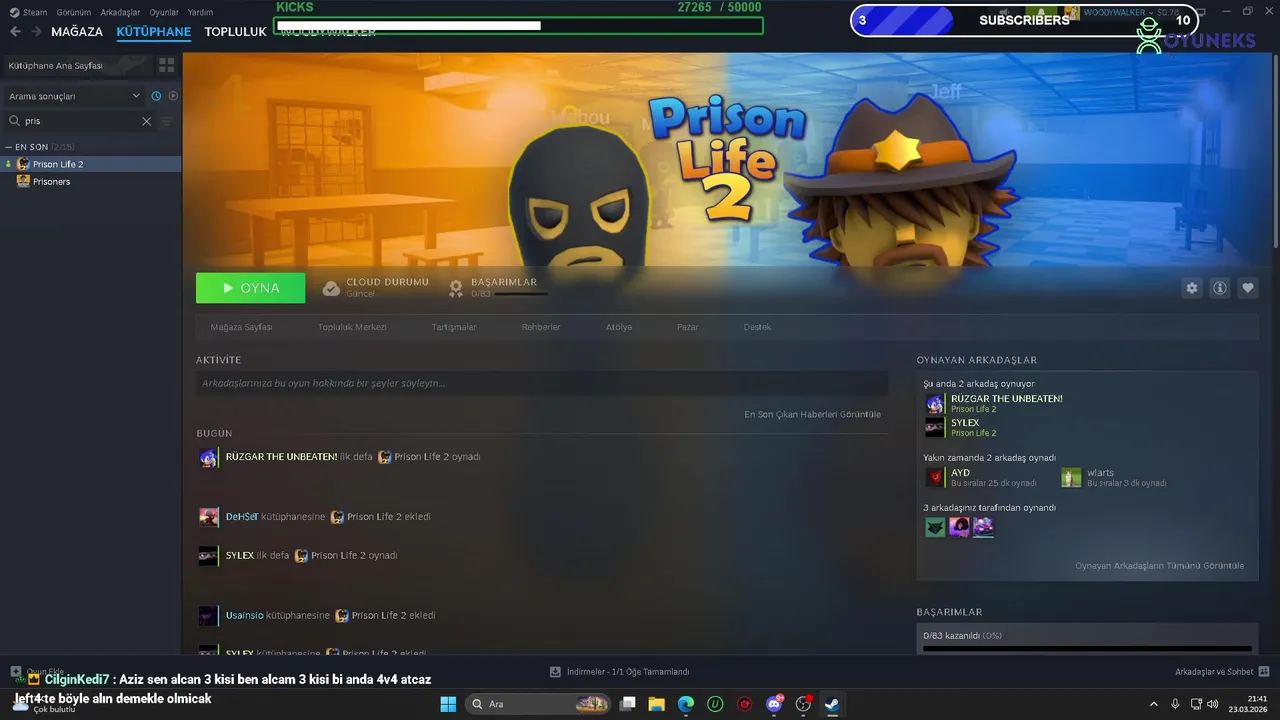The height and width of the screenshot is (720, 1280).
Task: Open Friends and Chat icon
Action: tap(1264, 672)
